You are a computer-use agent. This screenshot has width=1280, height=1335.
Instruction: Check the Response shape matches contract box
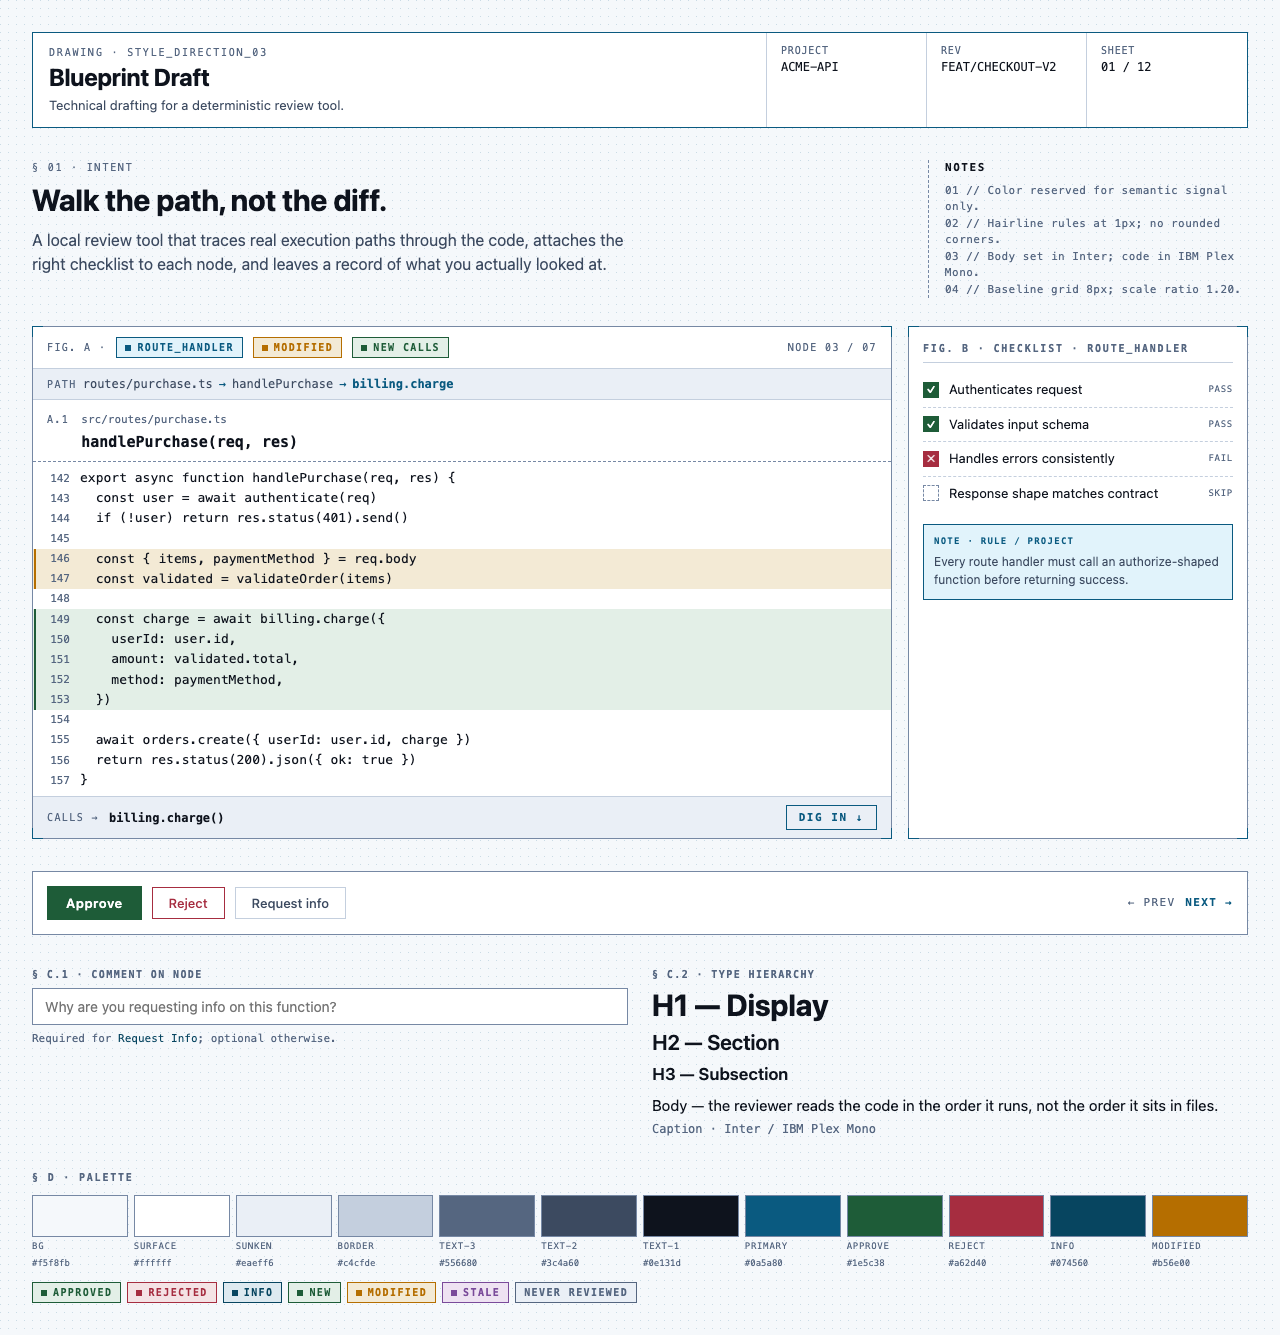(x=931, y=493)
